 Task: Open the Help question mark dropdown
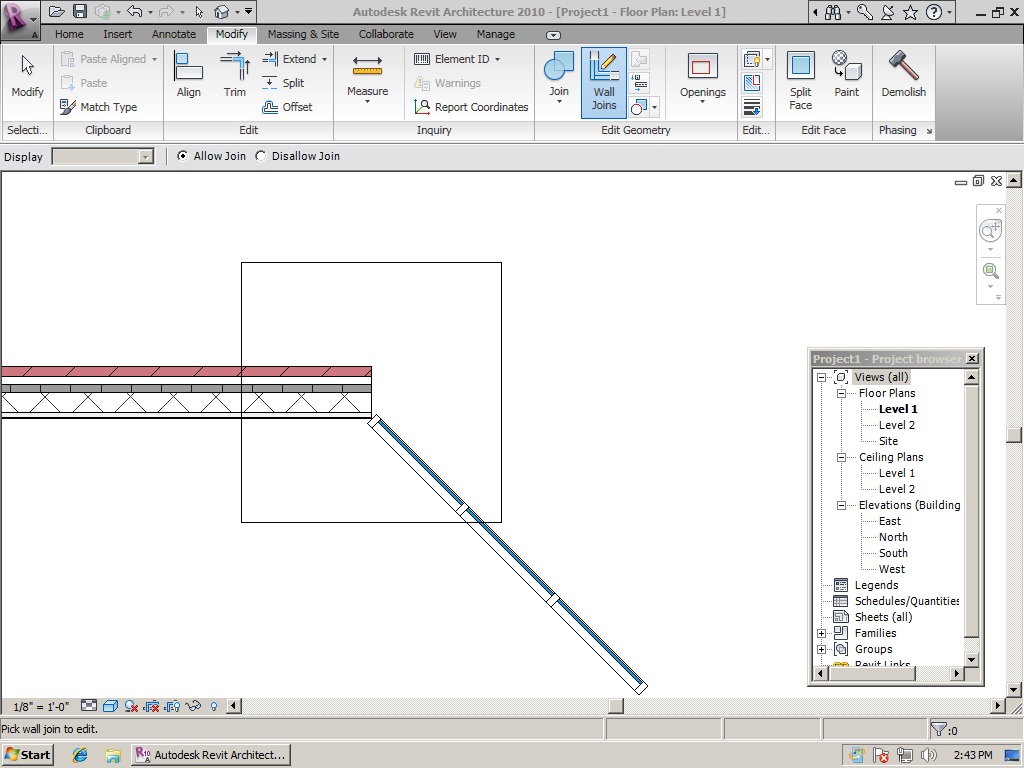[x=950, y=12]
